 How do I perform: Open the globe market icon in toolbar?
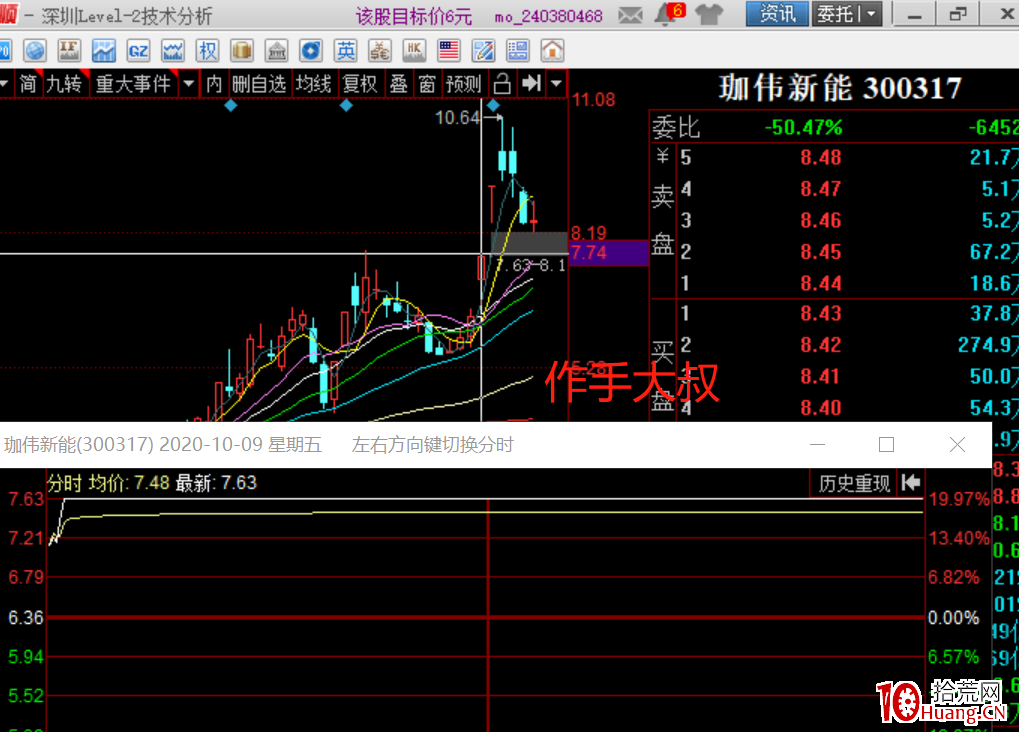35,51
